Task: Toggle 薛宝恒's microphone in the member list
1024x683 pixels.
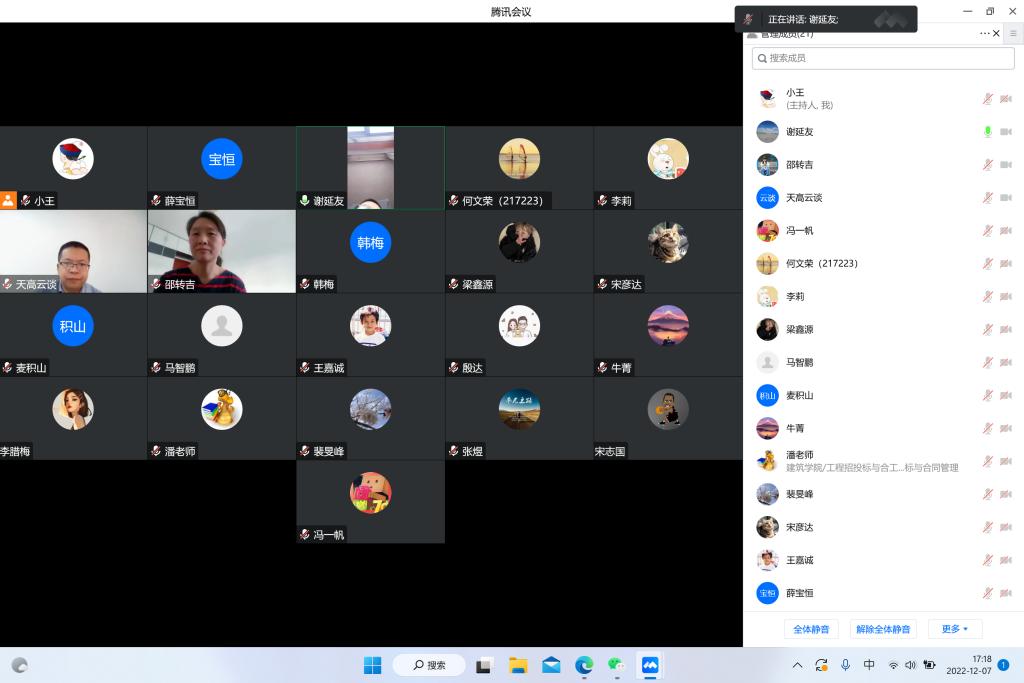Action: pos(988,593)
